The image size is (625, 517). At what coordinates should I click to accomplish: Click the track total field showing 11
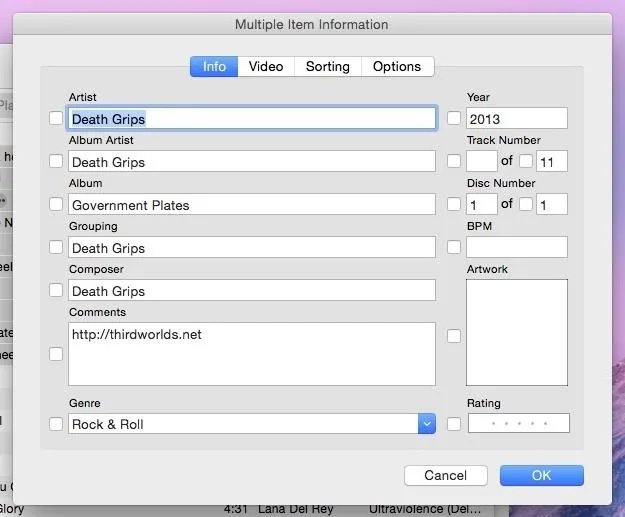(552, 161)
